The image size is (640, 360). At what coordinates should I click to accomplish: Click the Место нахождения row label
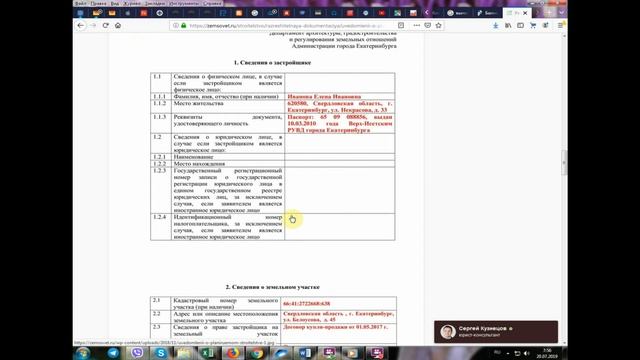click(x=199, y=164)
